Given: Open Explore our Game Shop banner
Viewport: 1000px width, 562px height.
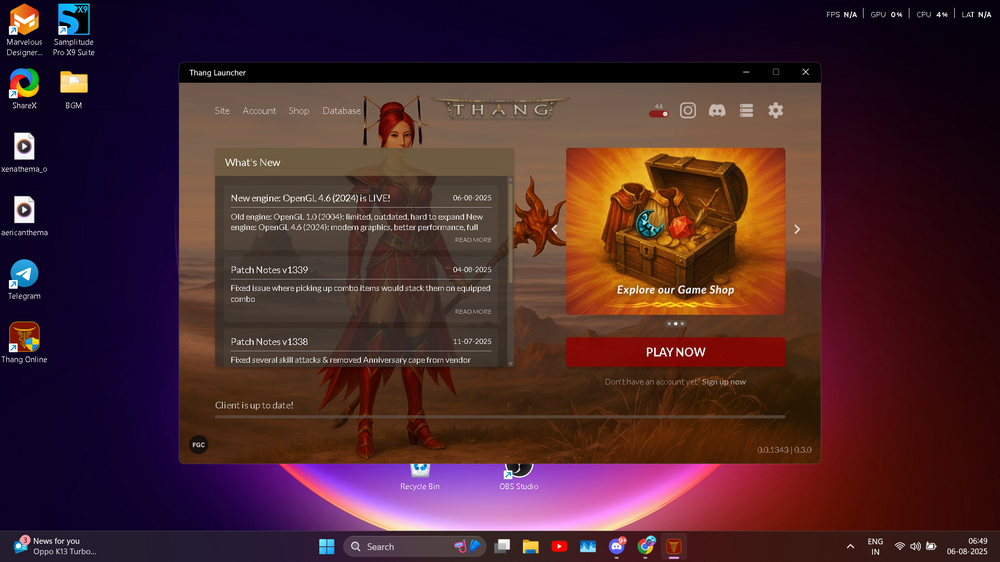Looking at the screenshot, I should [675, 231].
